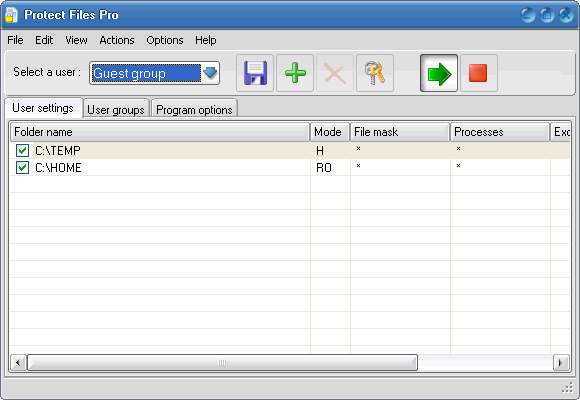Image resolution: width=580 pixels, height=400 pixels.
Task: Click the red X delete icon
Action: click(335, 73)
